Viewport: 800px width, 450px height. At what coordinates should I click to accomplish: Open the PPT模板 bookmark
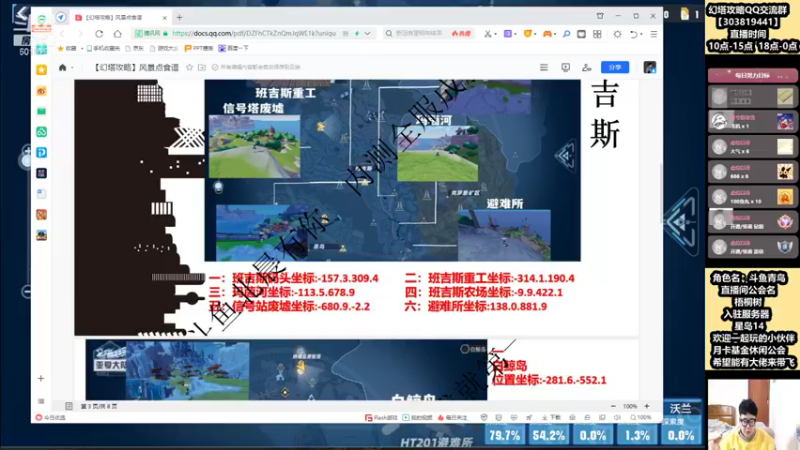click(198, 48)
